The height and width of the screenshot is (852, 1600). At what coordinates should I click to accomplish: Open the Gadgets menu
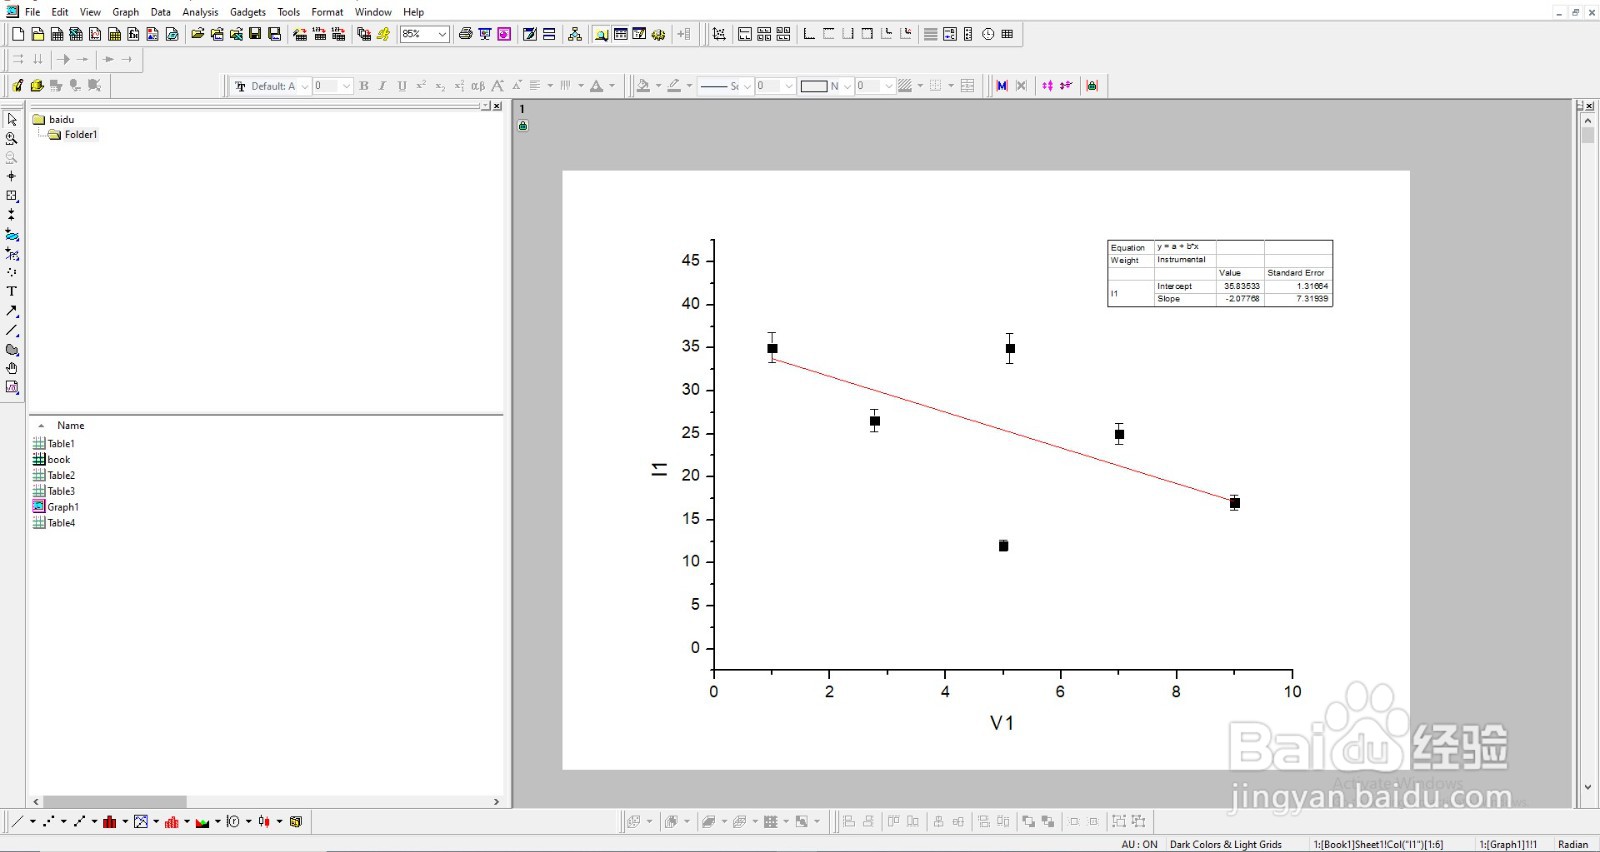[248, 12]
